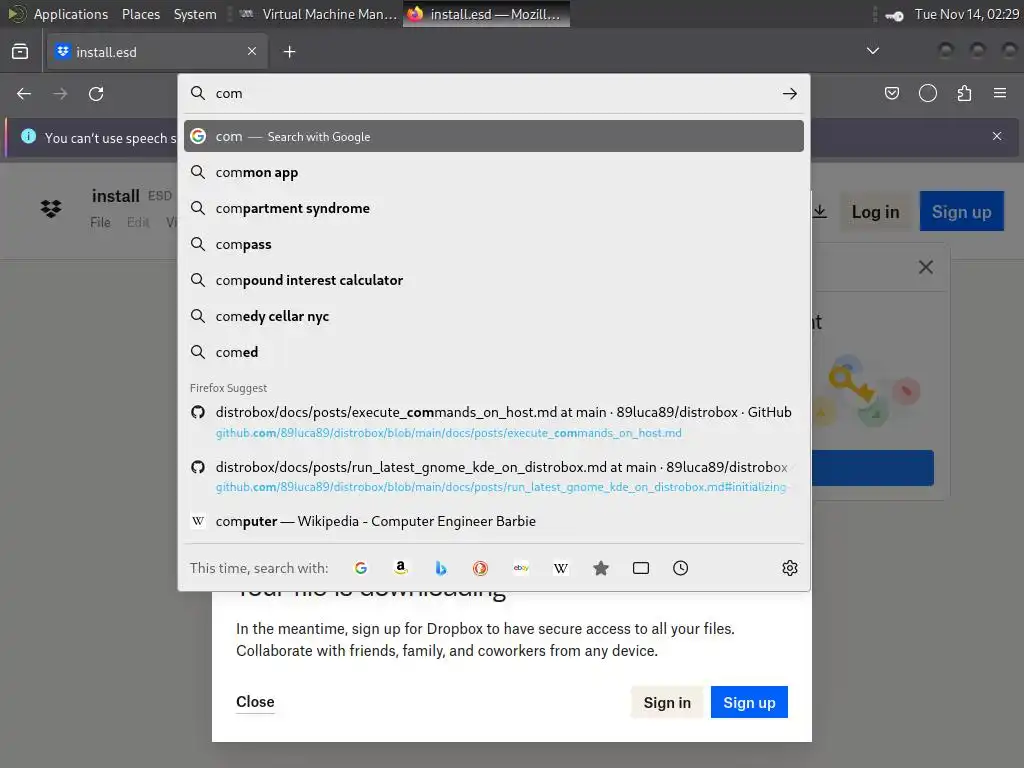
Task: Dismiss the speech notification bar
Action: [997, 136]
